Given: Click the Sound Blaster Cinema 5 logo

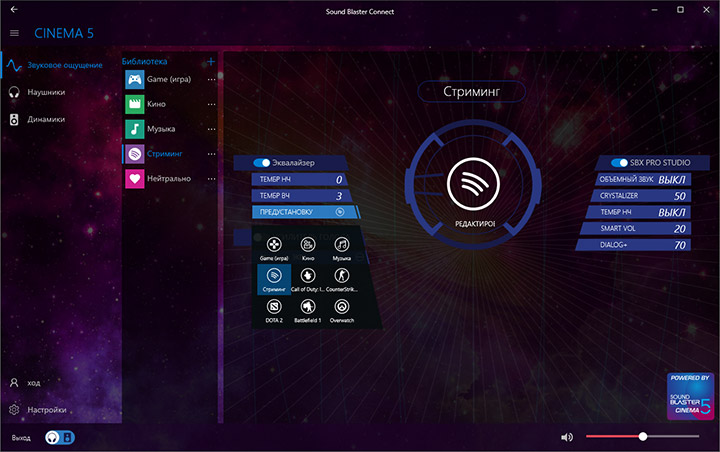Looking at the screenshot, I should point(691,396).
